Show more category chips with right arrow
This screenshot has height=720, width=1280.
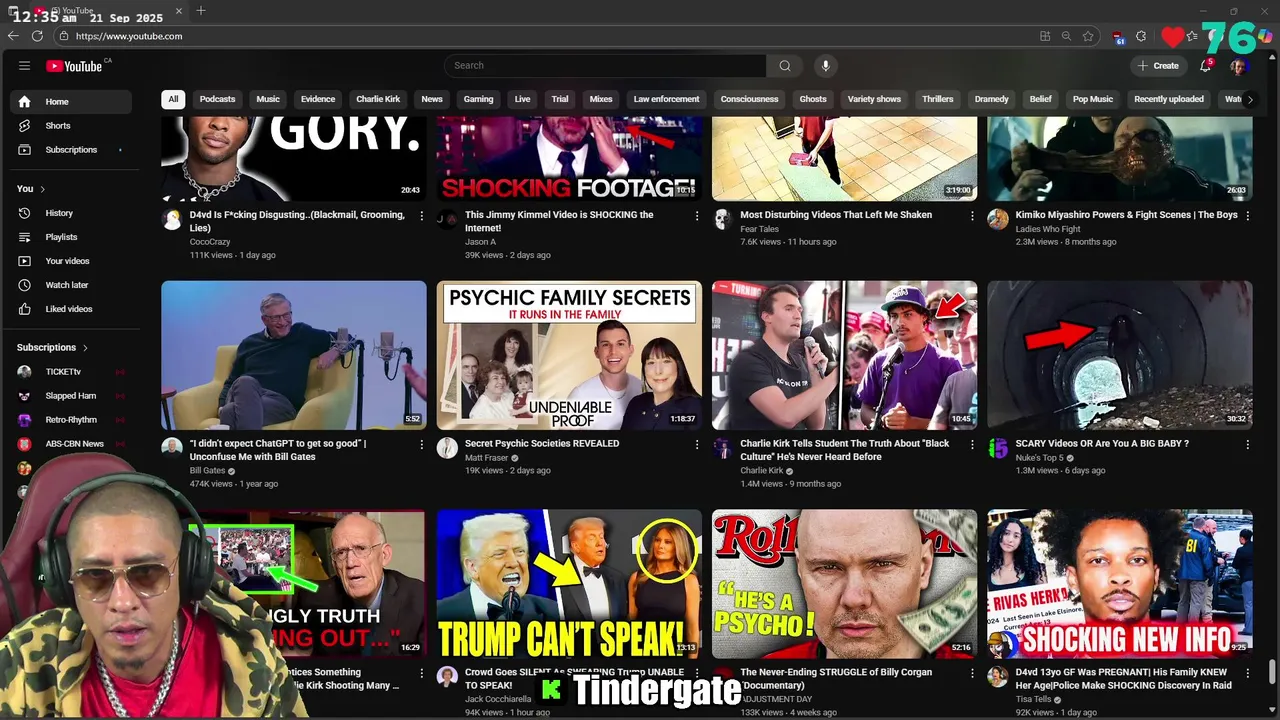pos(1249,99)
